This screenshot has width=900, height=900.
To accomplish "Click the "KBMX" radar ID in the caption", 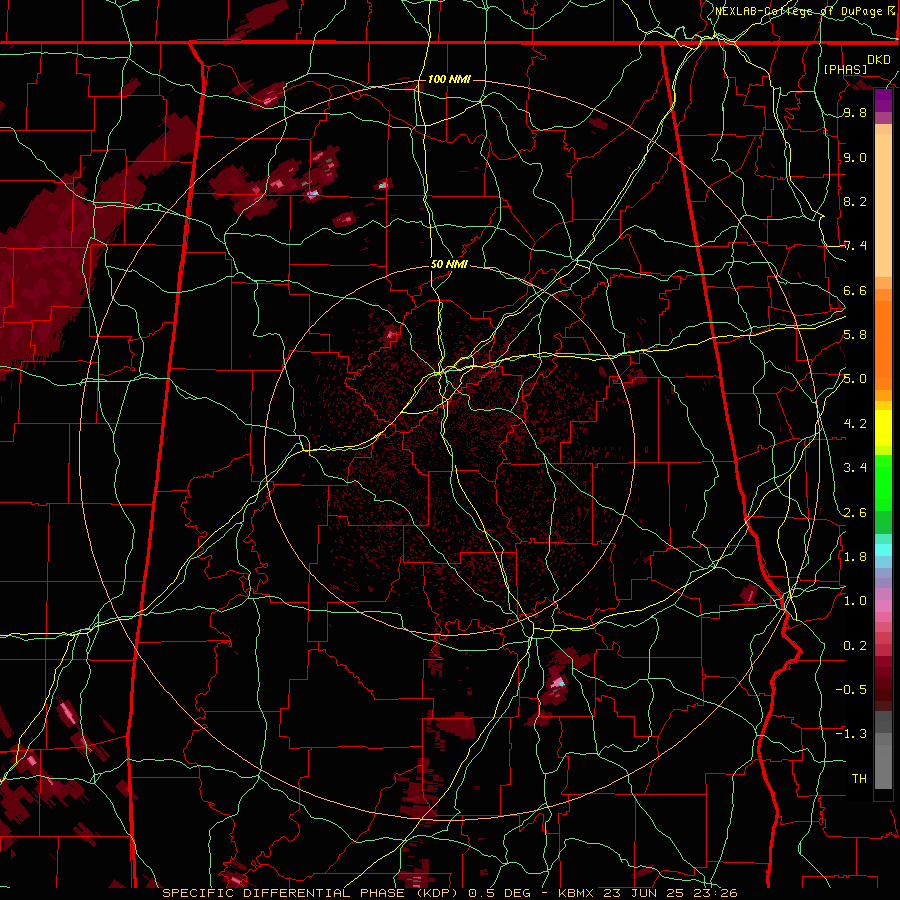I will [x=575, y=893].
